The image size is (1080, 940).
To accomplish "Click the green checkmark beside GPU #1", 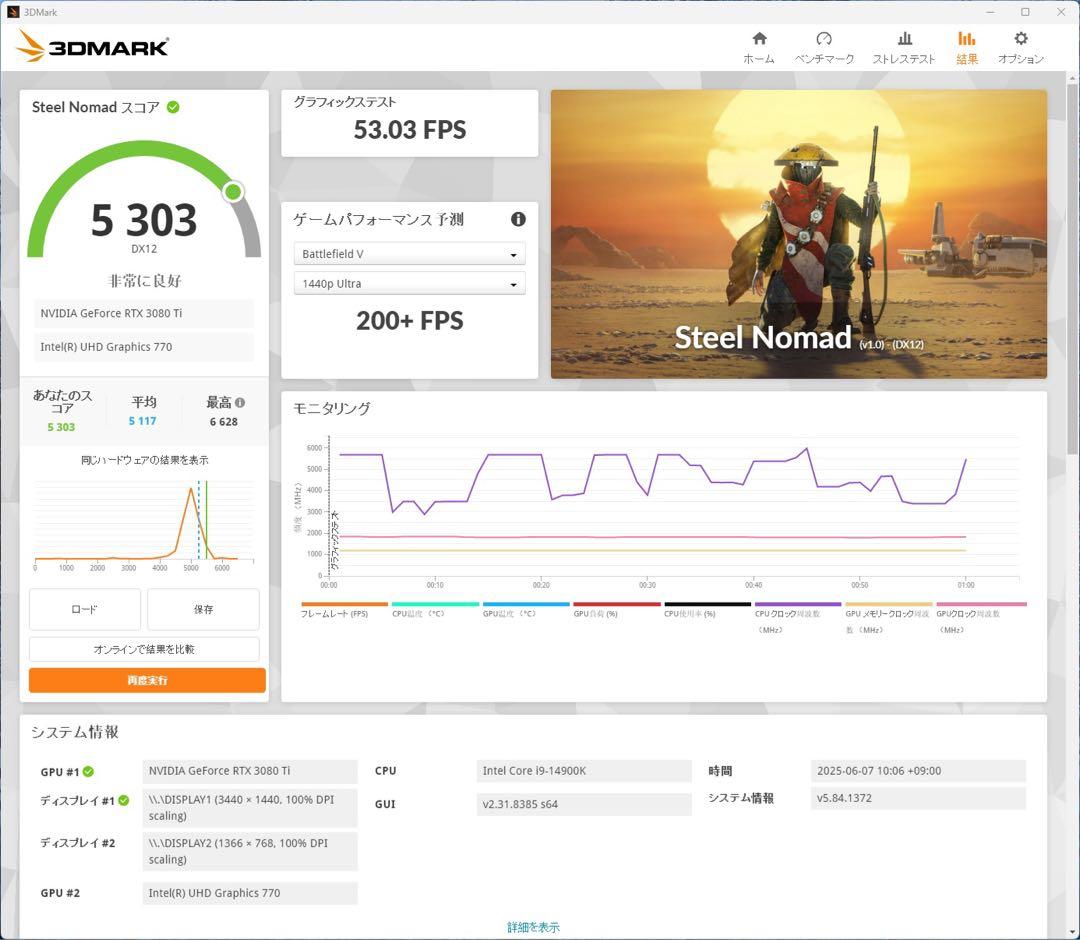I will point(89,771).
